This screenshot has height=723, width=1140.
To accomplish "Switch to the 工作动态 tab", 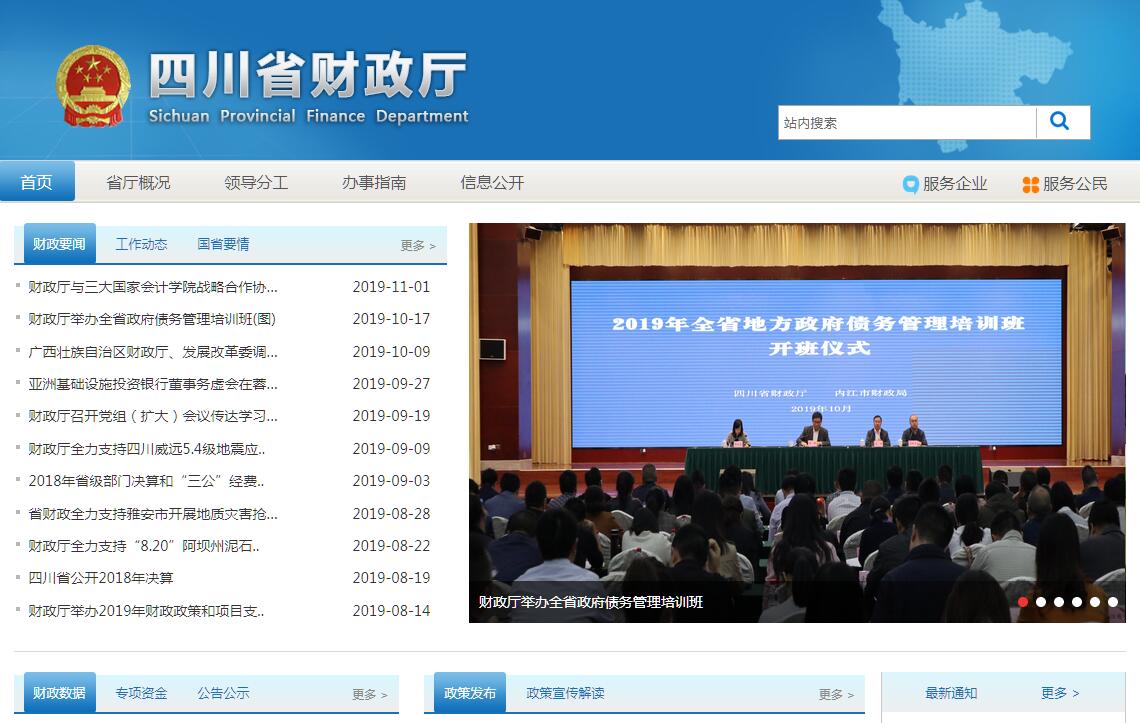I will [x=141, y=244].
